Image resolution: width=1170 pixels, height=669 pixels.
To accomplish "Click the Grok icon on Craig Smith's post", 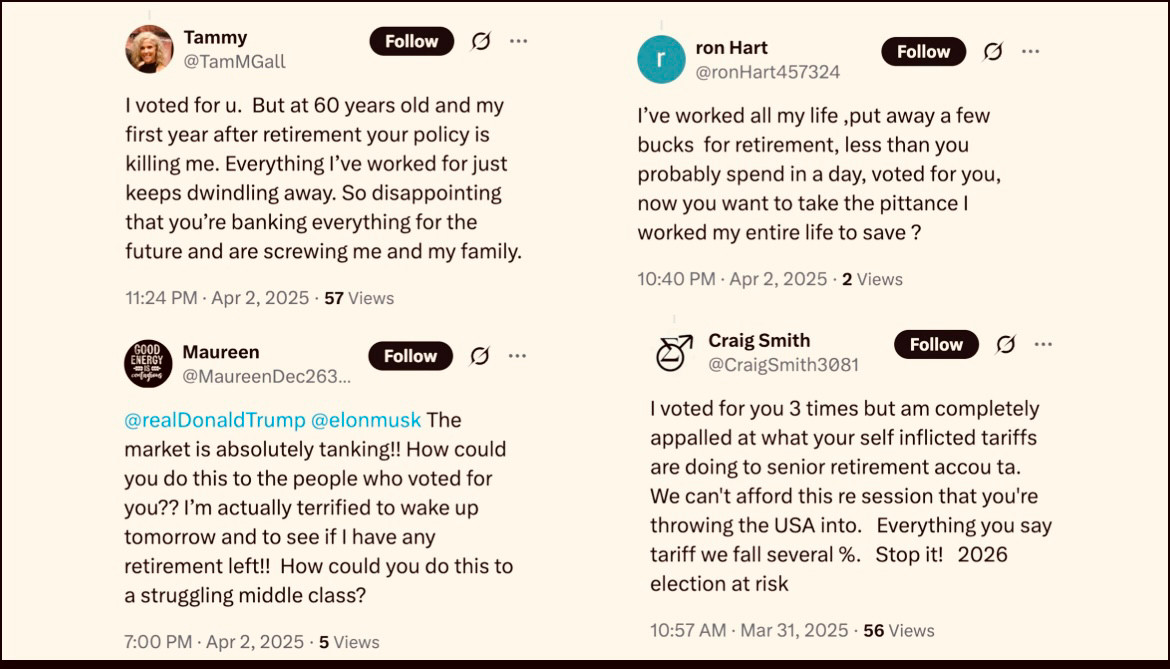I will (1005, 344).
